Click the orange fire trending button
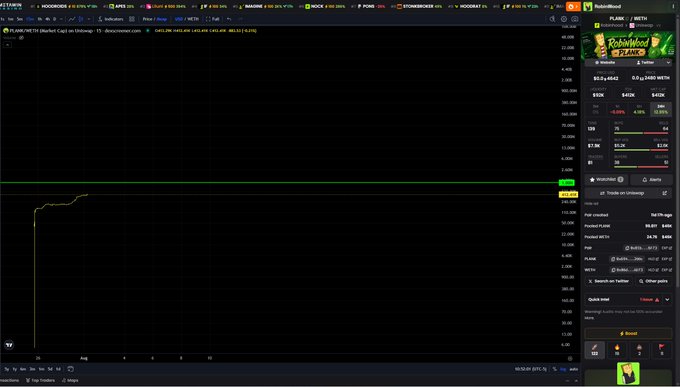The image size is (680, 387). (573, 7)
